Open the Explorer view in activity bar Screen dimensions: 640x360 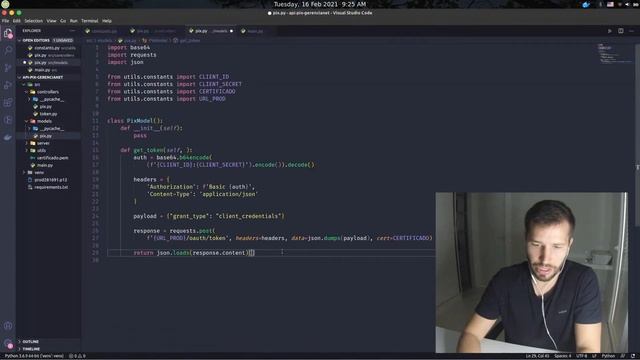8,33
